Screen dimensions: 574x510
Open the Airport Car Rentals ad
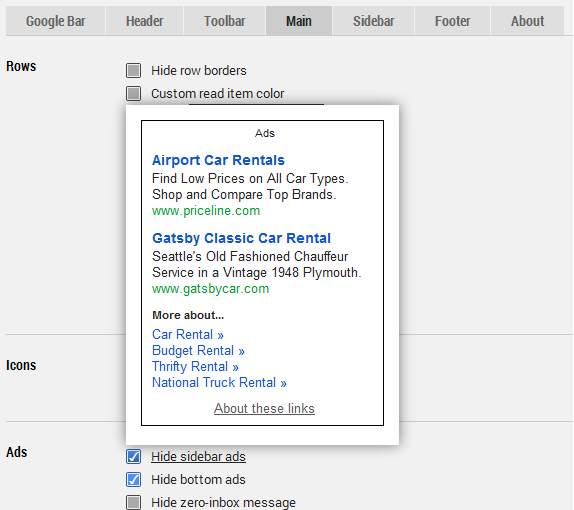(218, 160)
